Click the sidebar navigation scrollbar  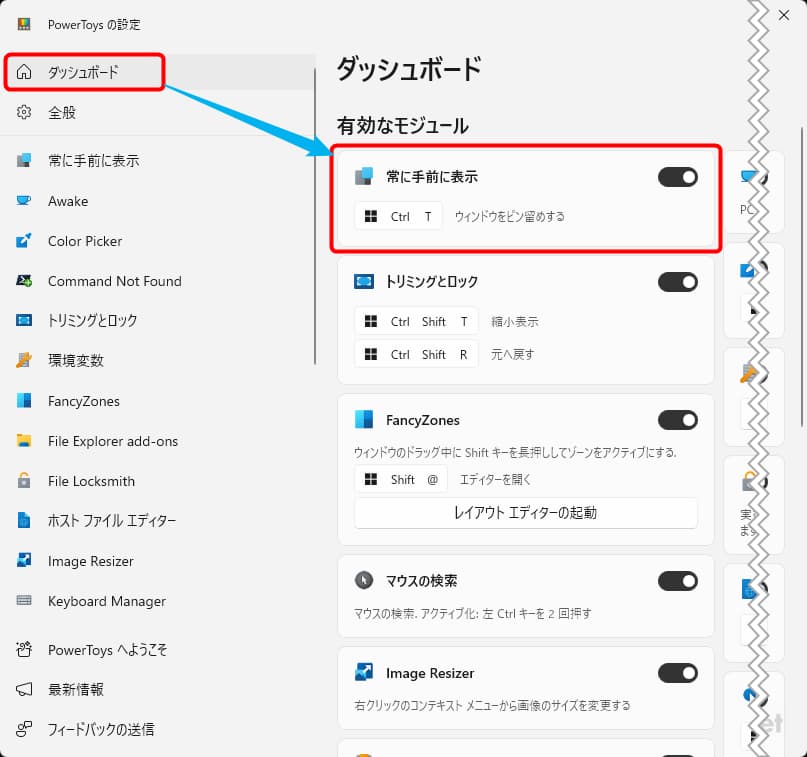(x=314, y=216)
